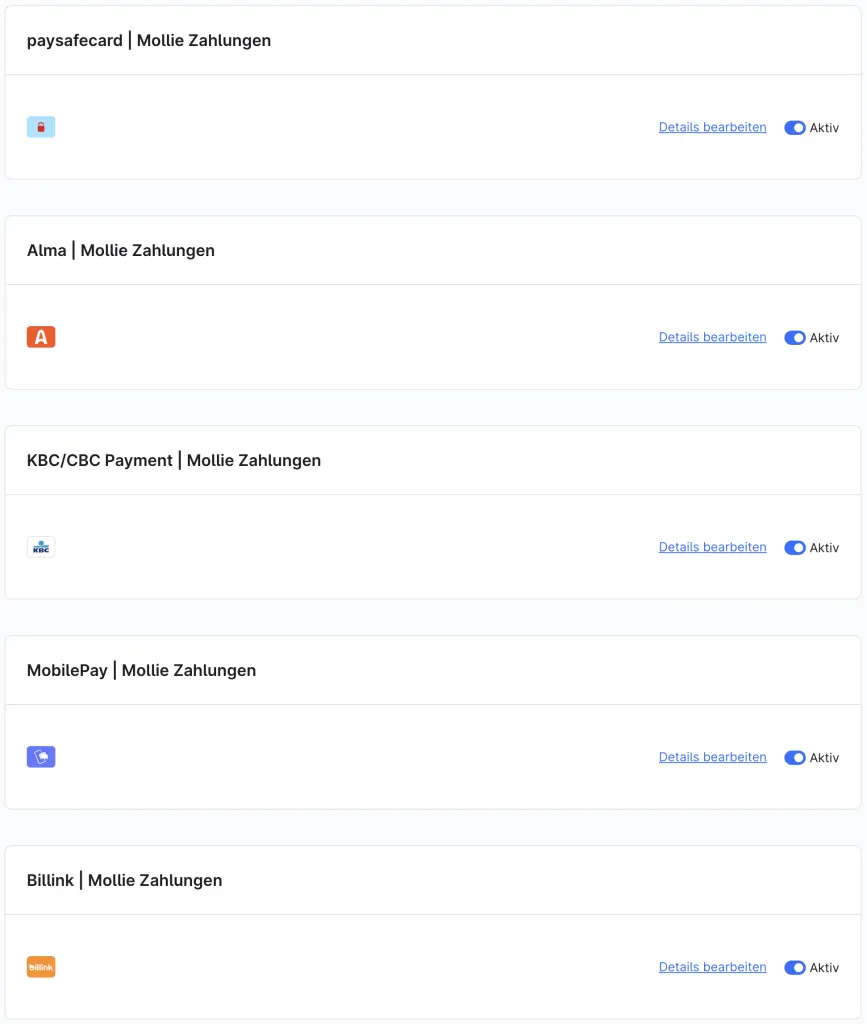Click the Aktiv label in the Alma card
The image size is (867, 1024).
(825, 338)
